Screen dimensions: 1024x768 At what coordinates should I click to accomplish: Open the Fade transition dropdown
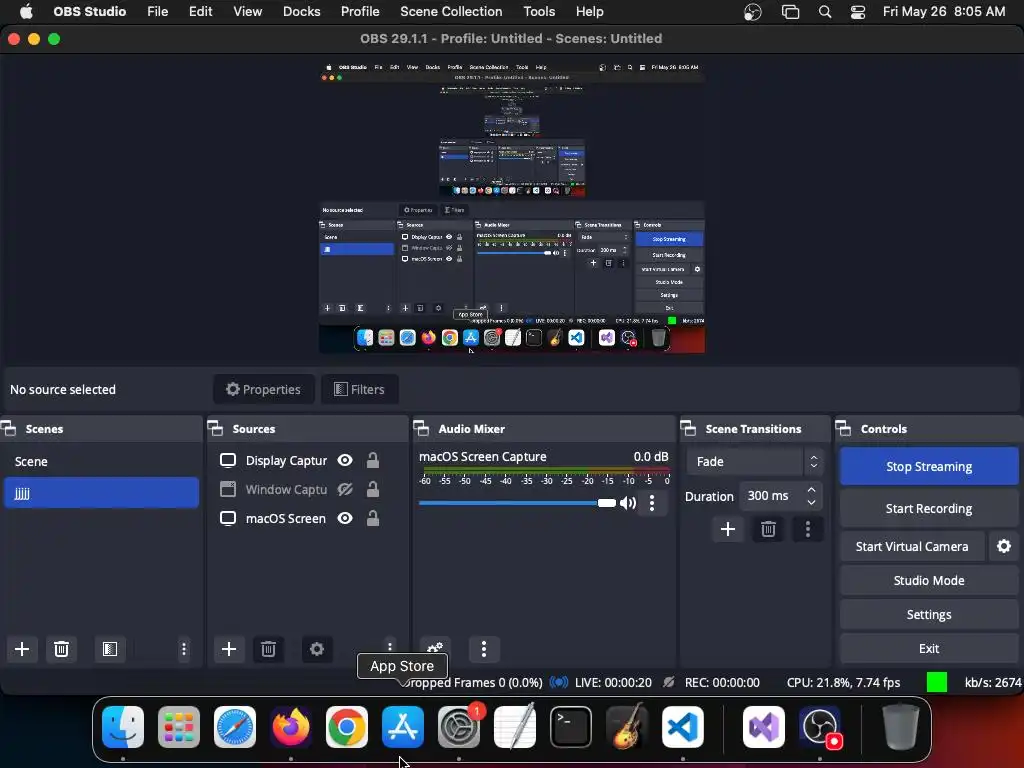click(756, 462)
